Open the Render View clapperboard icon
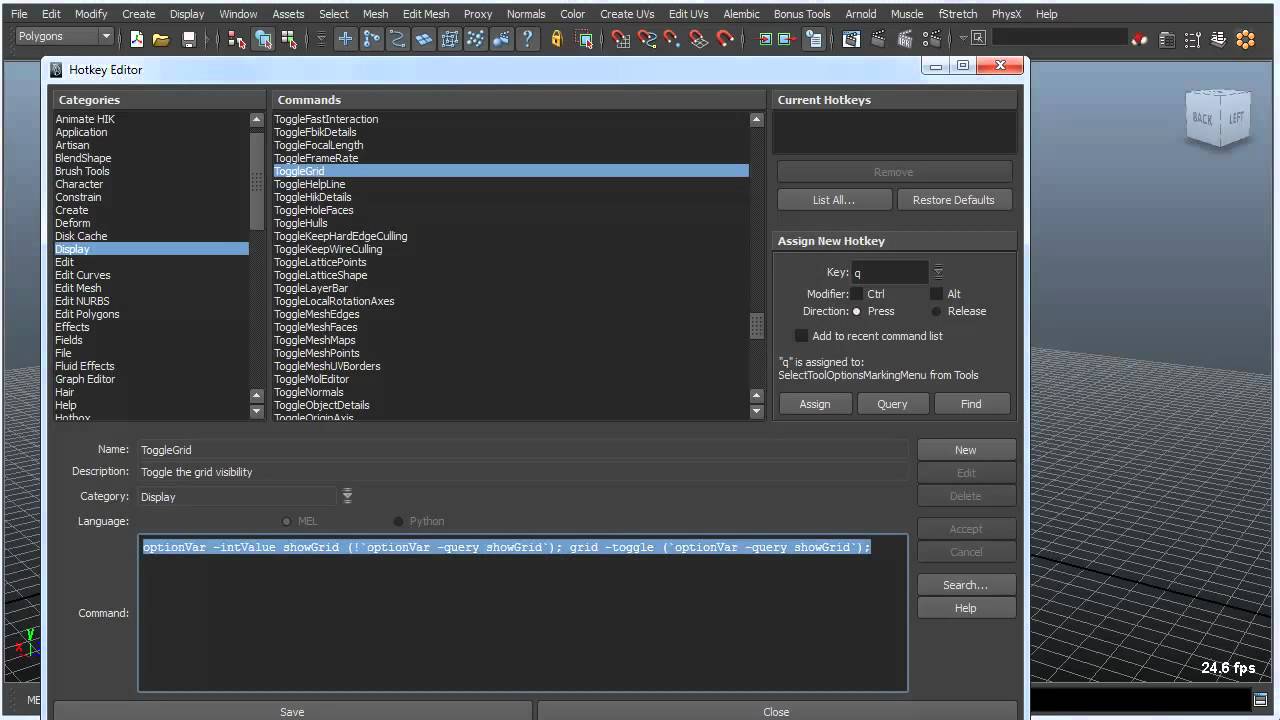Screen dimensions: 1280x720 851,39
